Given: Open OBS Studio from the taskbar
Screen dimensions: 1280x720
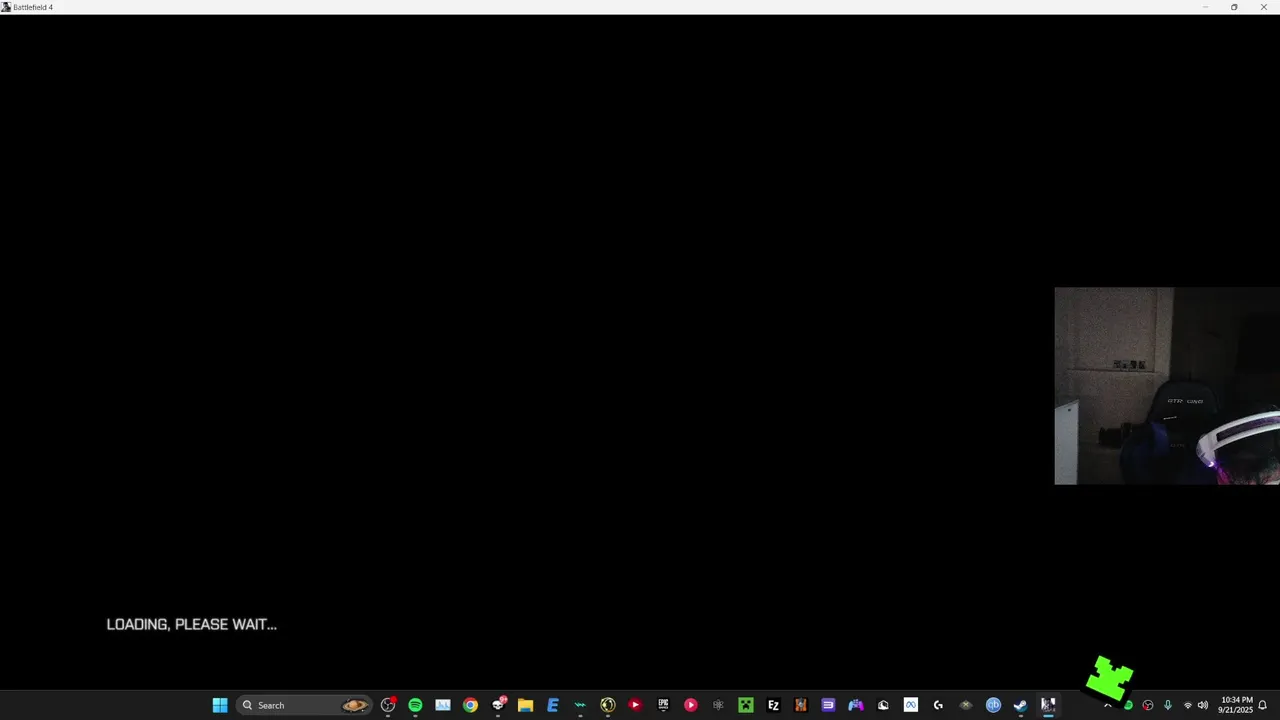Looking at the screenshot, I should pyautogui.click(x=388, y=705).
